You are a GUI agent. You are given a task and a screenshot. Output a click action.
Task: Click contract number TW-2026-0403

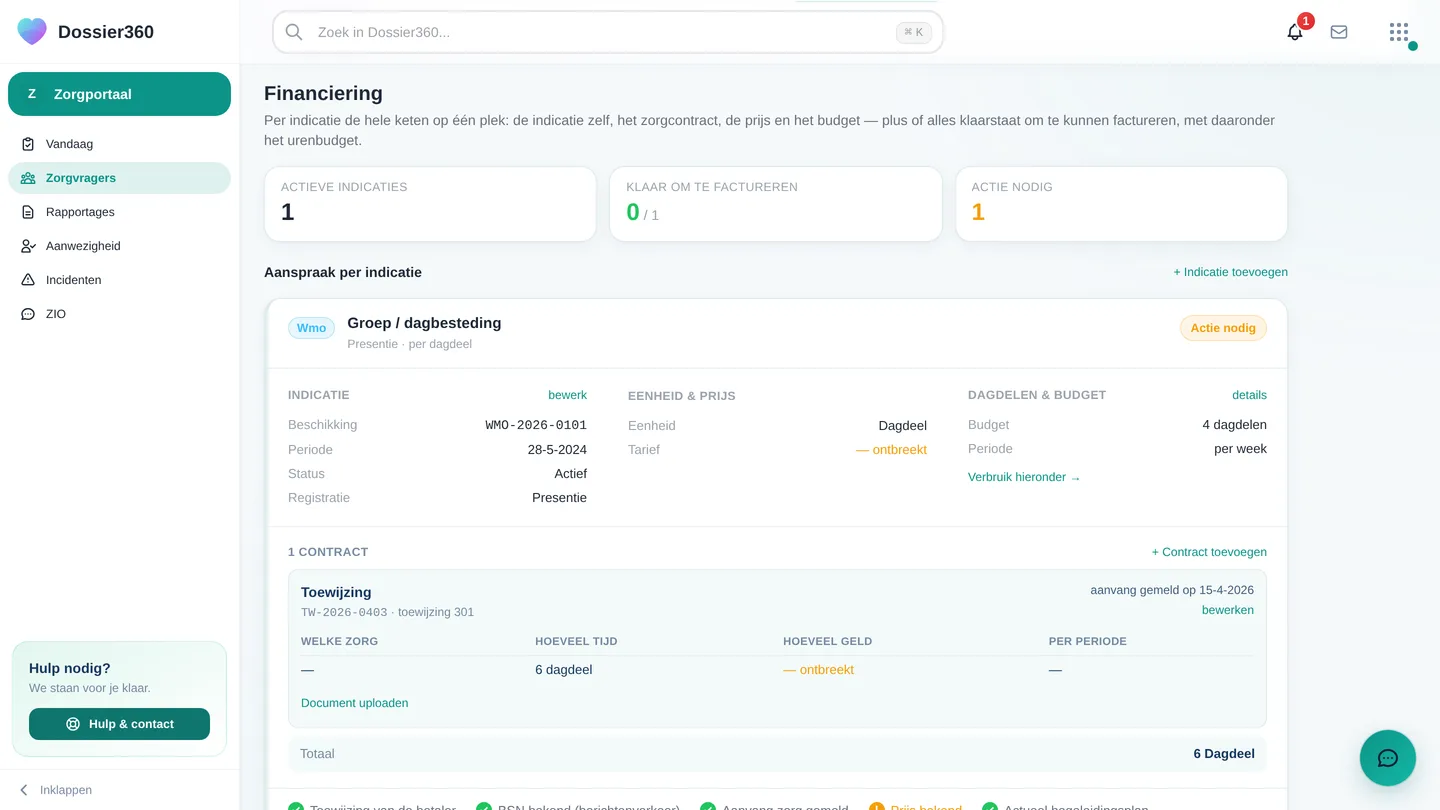(344, 612)
